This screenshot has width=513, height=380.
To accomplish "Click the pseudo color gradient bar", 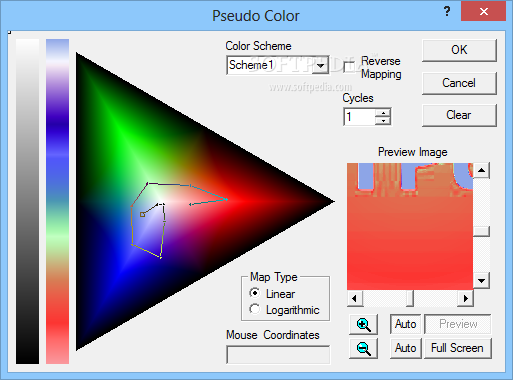I will [58, 201].
